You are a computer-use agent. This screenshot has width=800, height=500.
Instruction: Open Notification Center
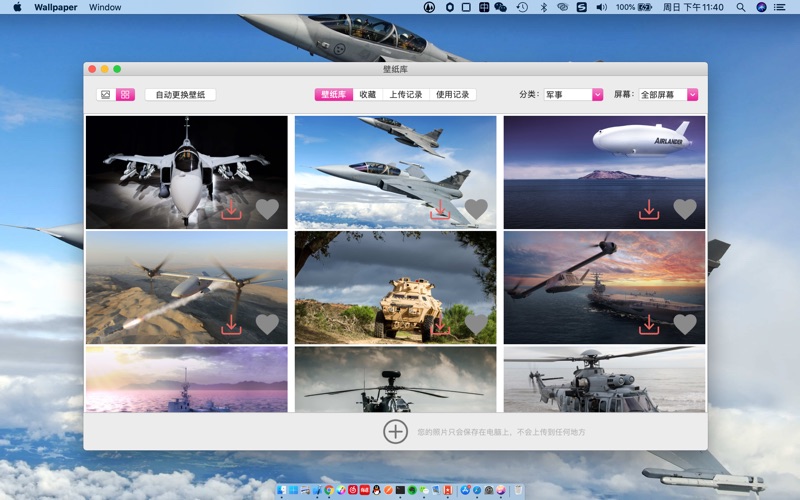click(x=780, y=7)
